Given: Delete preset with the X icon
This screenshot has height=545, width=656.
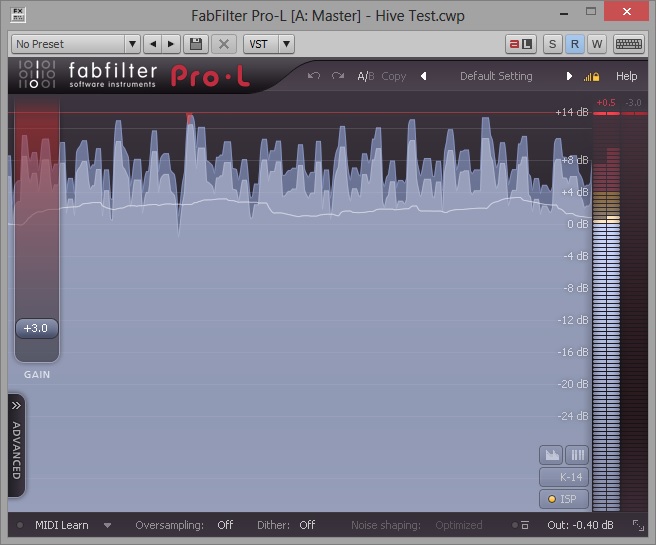Looking at the screenshot, I should (x=224, y=44).
